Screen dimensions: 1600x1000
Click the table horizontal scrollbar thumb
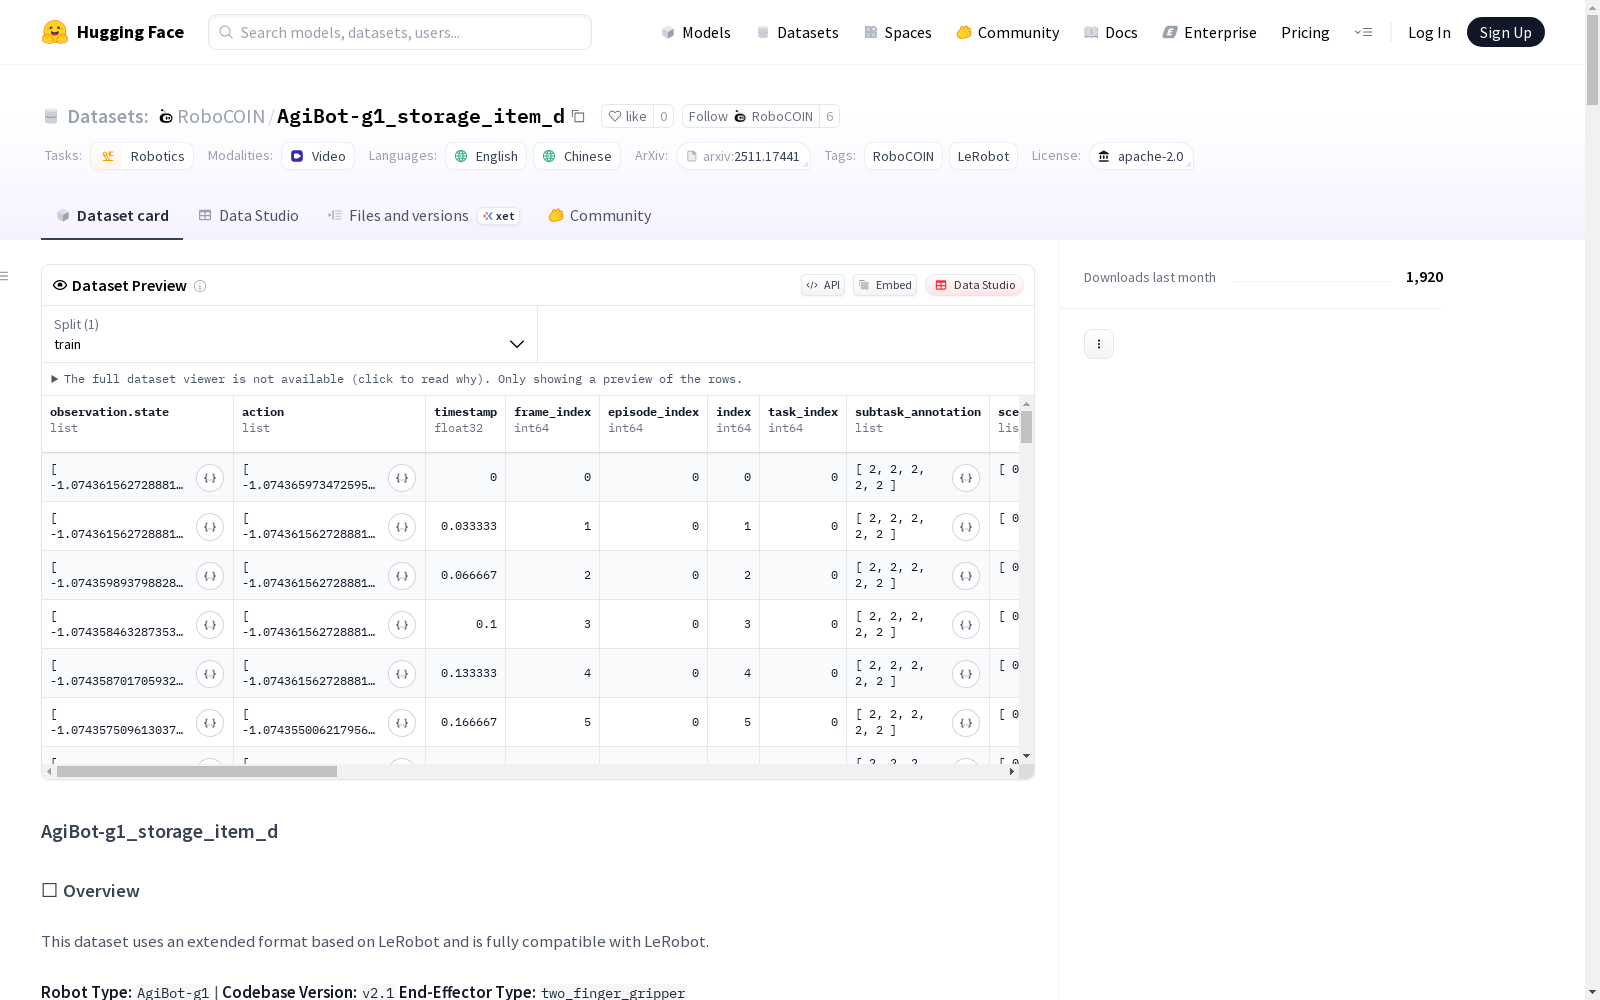[x=197, y=772]
